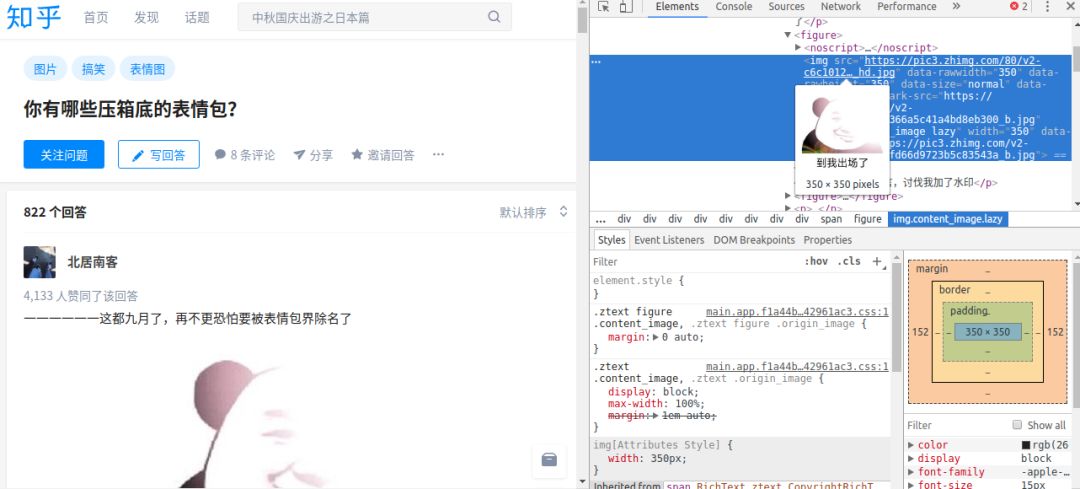Click the 写回答 button
Viewport: 1080px width, 489px height.
click(158, 154)
